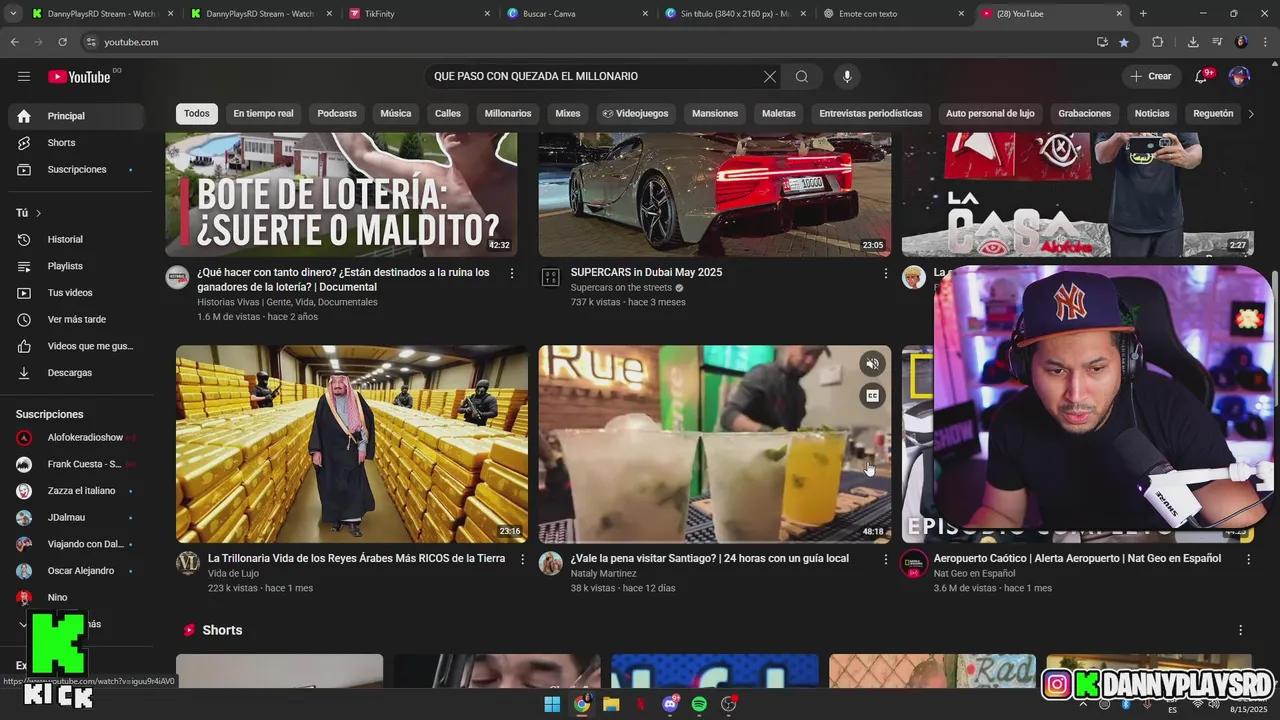Switch to the TikFinity browser tab

coord(418,14)
